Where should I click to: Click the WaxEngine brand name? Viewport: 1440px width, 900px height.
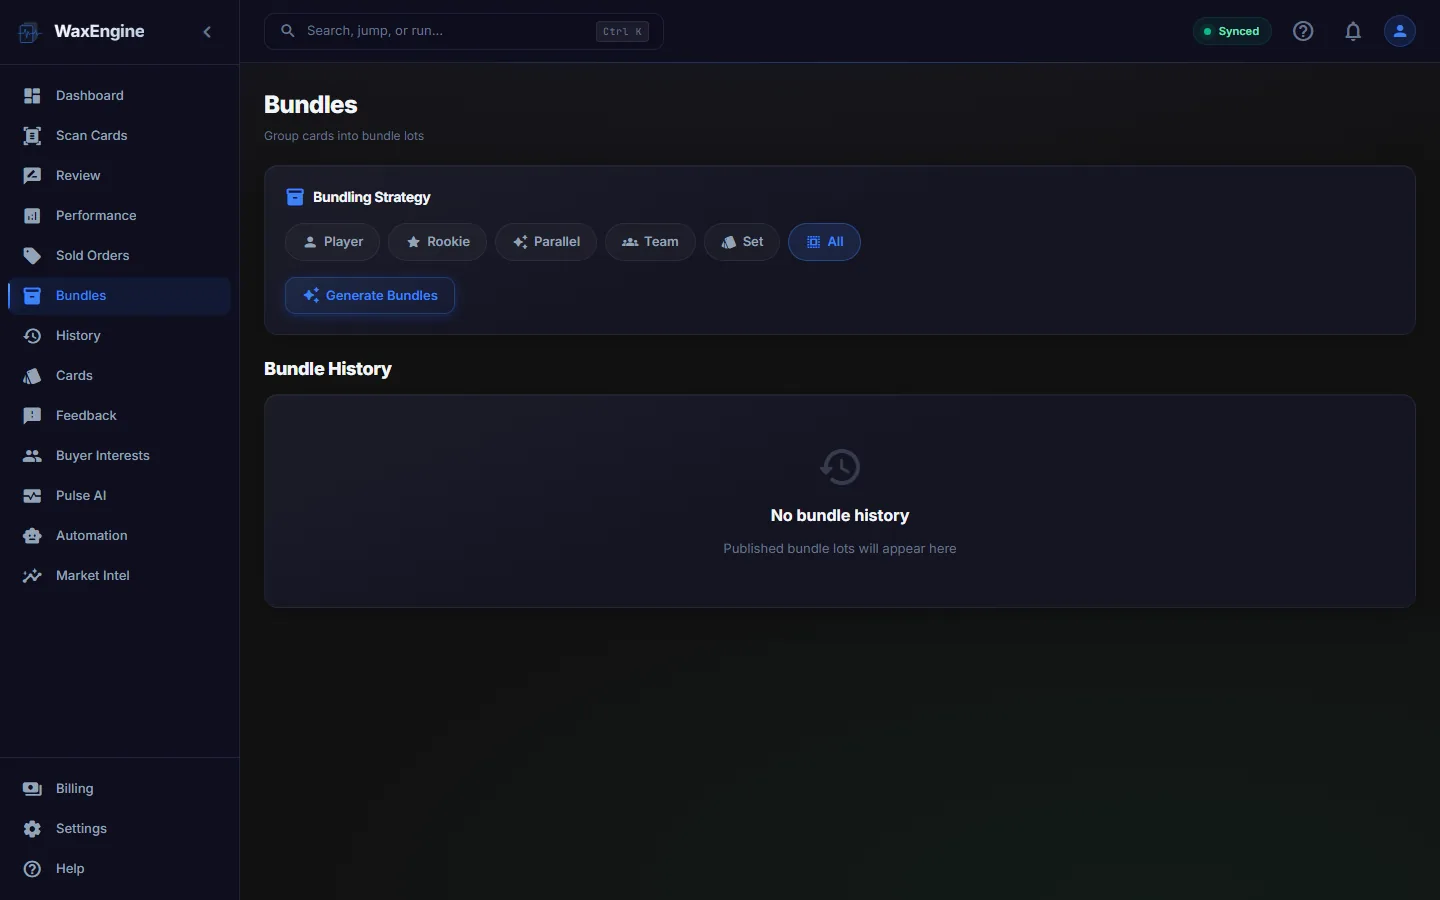tap(99, 31)
